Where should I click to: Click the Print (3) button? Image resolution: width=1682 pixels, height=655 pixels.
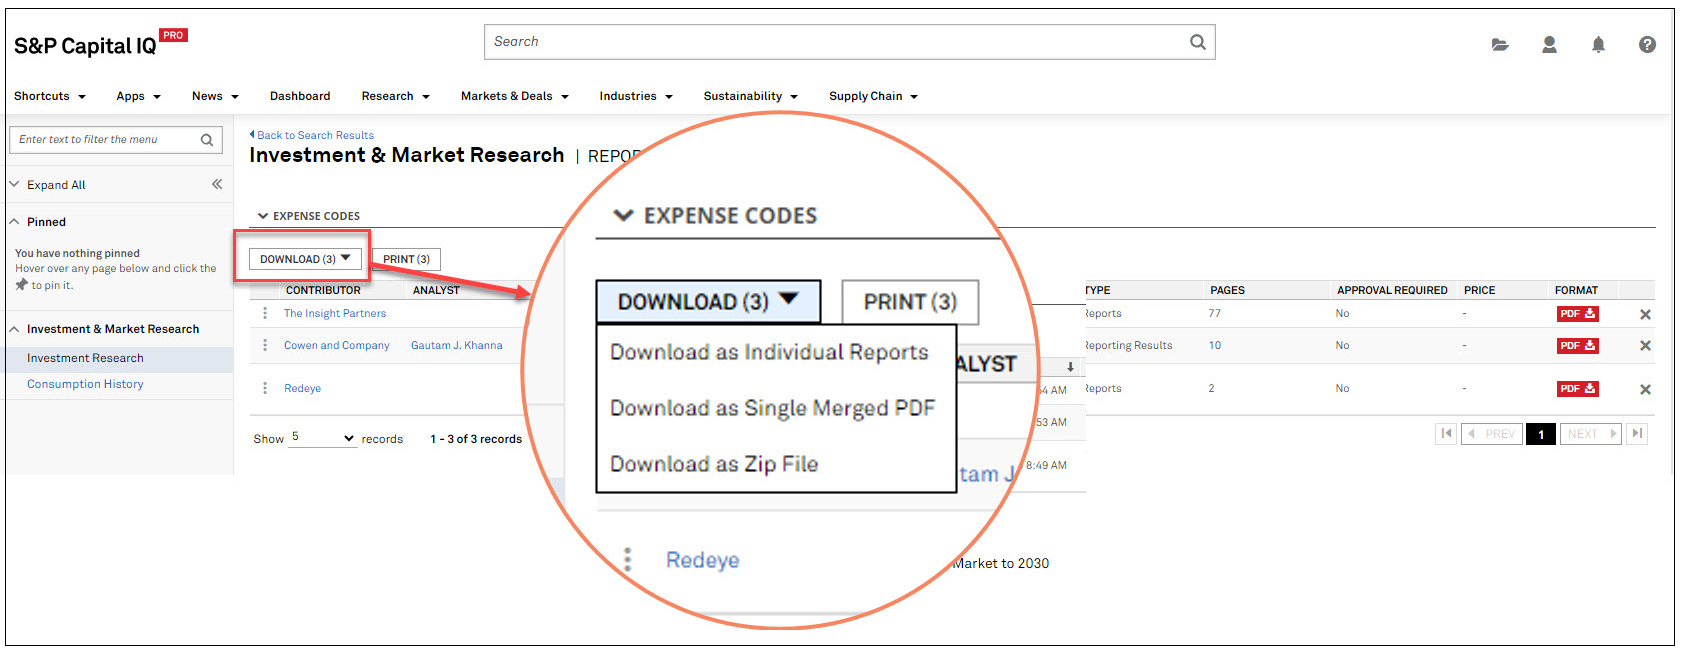406,259
